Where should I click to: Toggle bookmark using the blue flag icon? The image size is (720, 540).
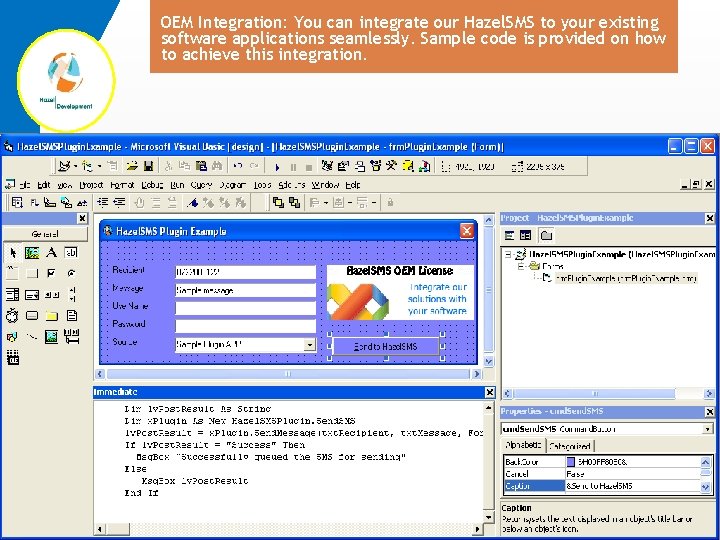point(192,202)
